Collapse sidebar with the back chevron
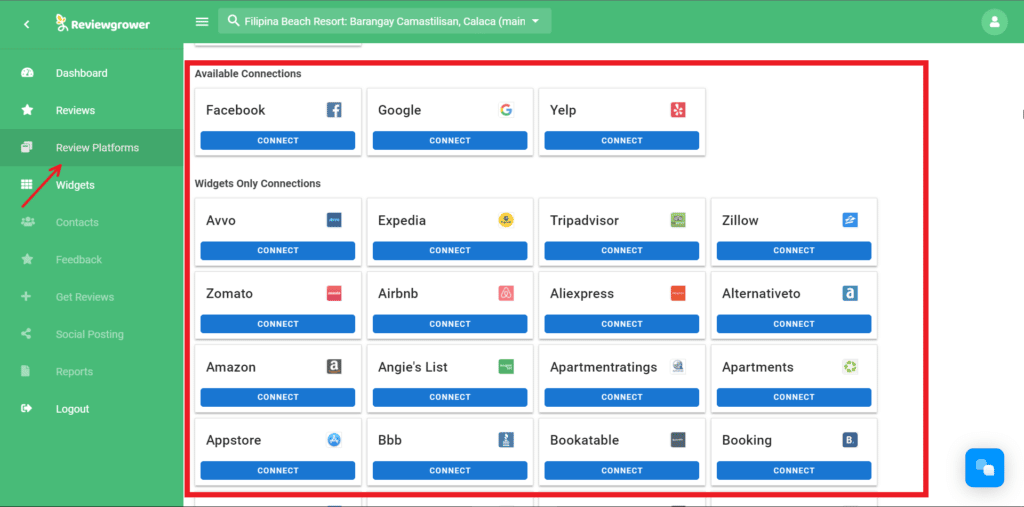 click(x=27, y=24)
